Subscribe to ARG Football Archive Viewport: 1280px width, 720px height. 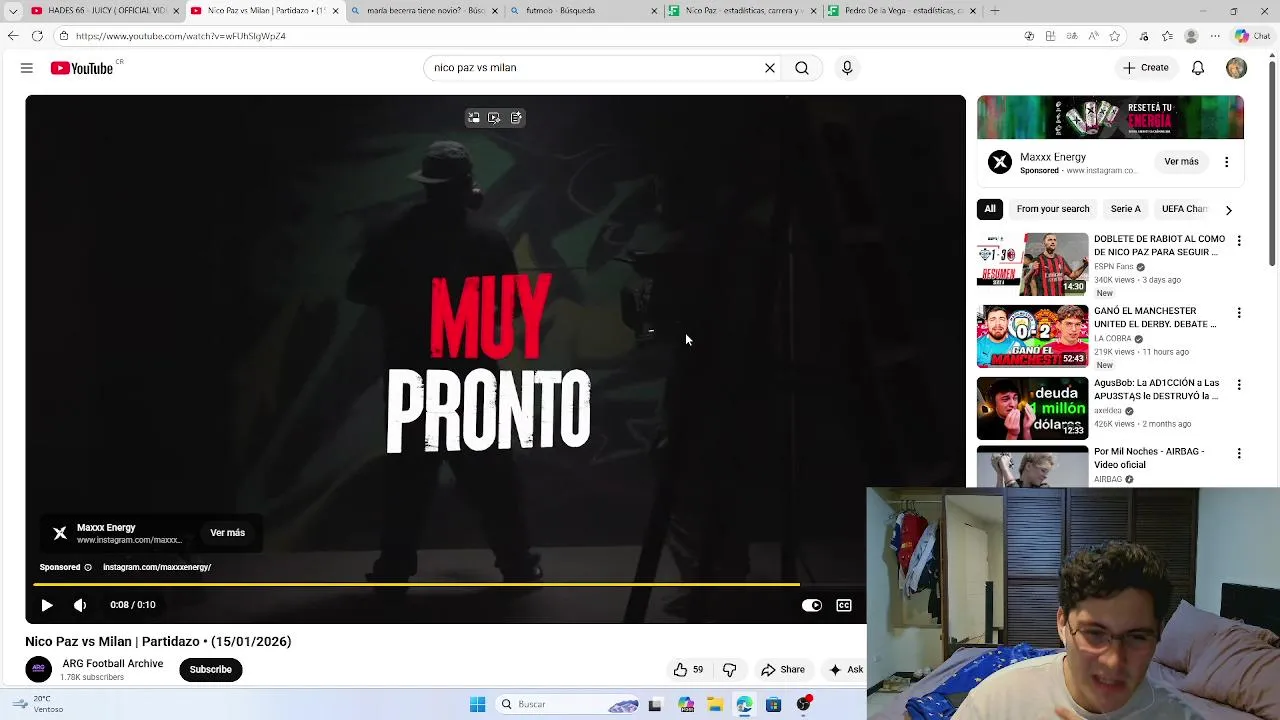[x=211, y=669]
